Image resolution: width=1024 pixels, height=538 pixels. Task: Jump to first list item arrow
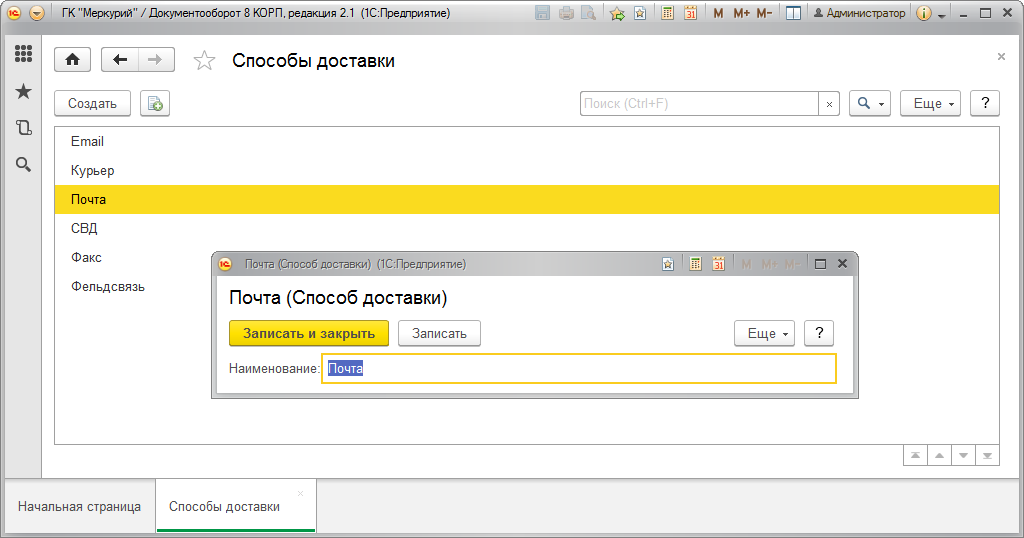[x=916, y=456]
